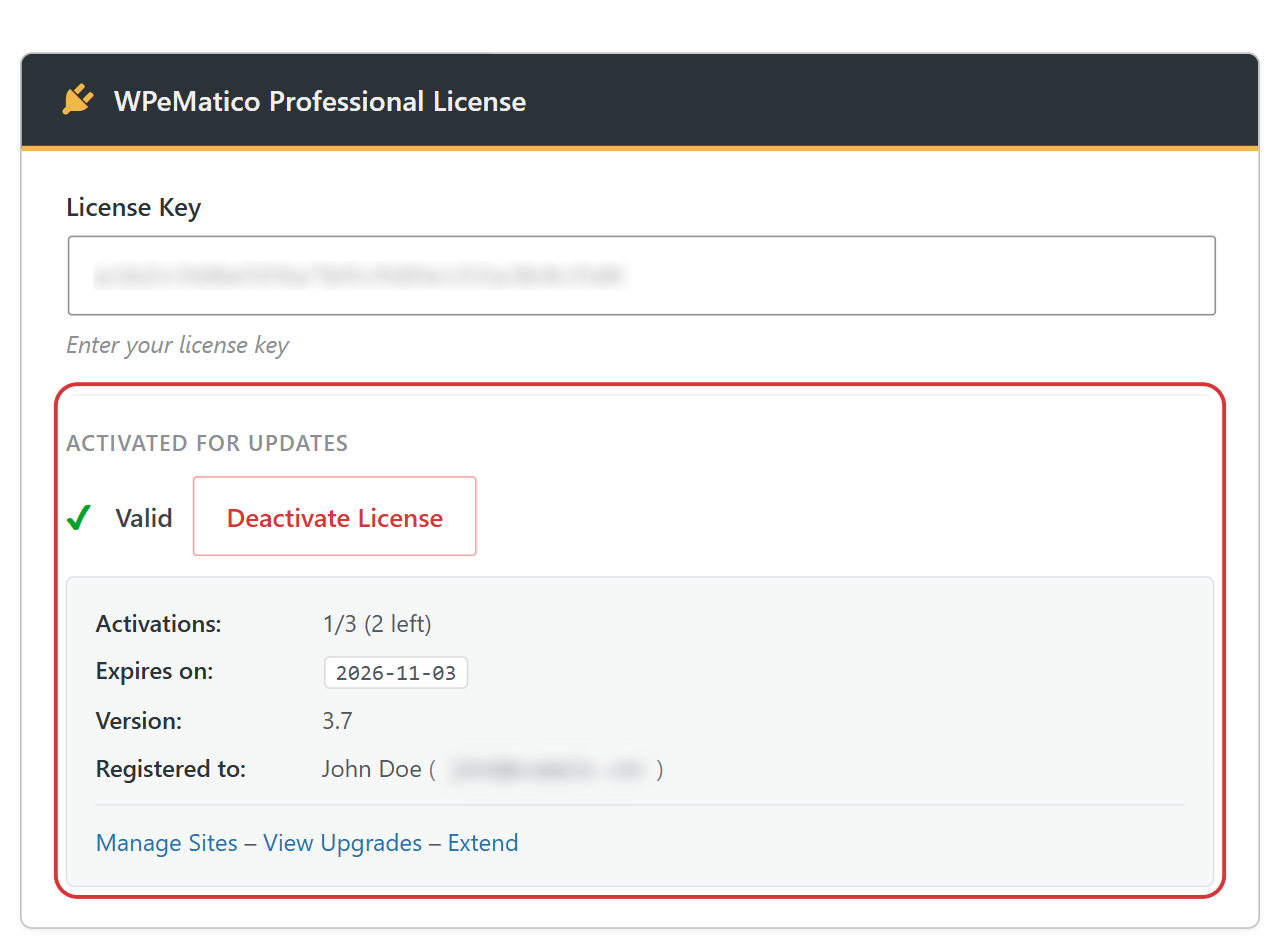Click the 'Version:' label

click(139, 721)
